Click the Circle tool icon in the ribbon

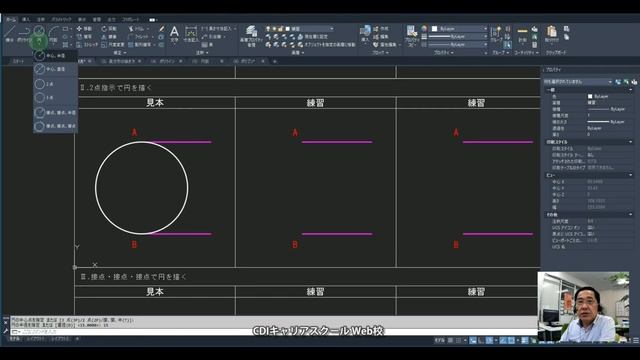pos(39,31)
